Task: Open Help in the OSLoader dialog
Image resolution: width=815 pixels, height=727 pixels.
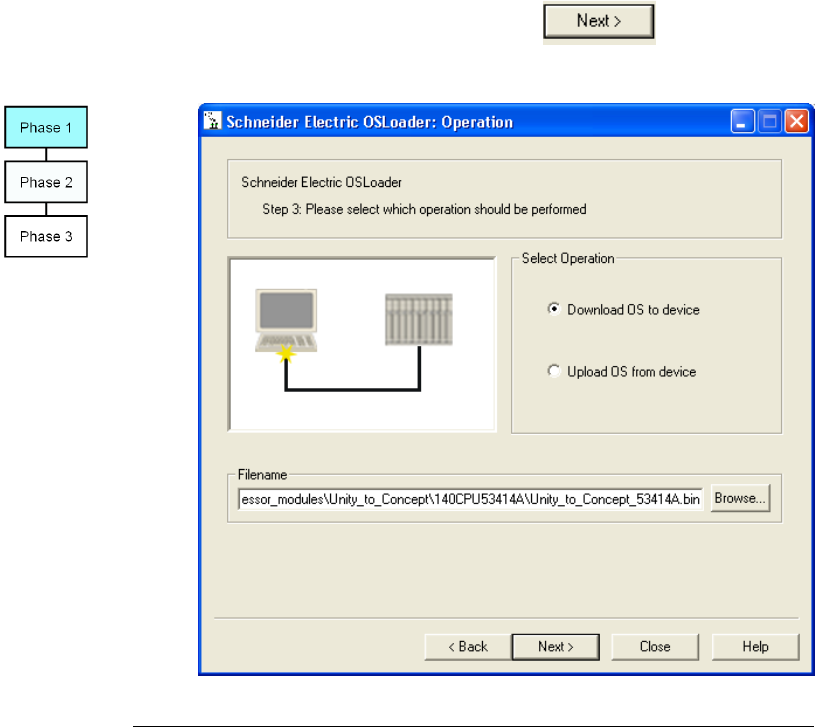Action: point(755,647)
